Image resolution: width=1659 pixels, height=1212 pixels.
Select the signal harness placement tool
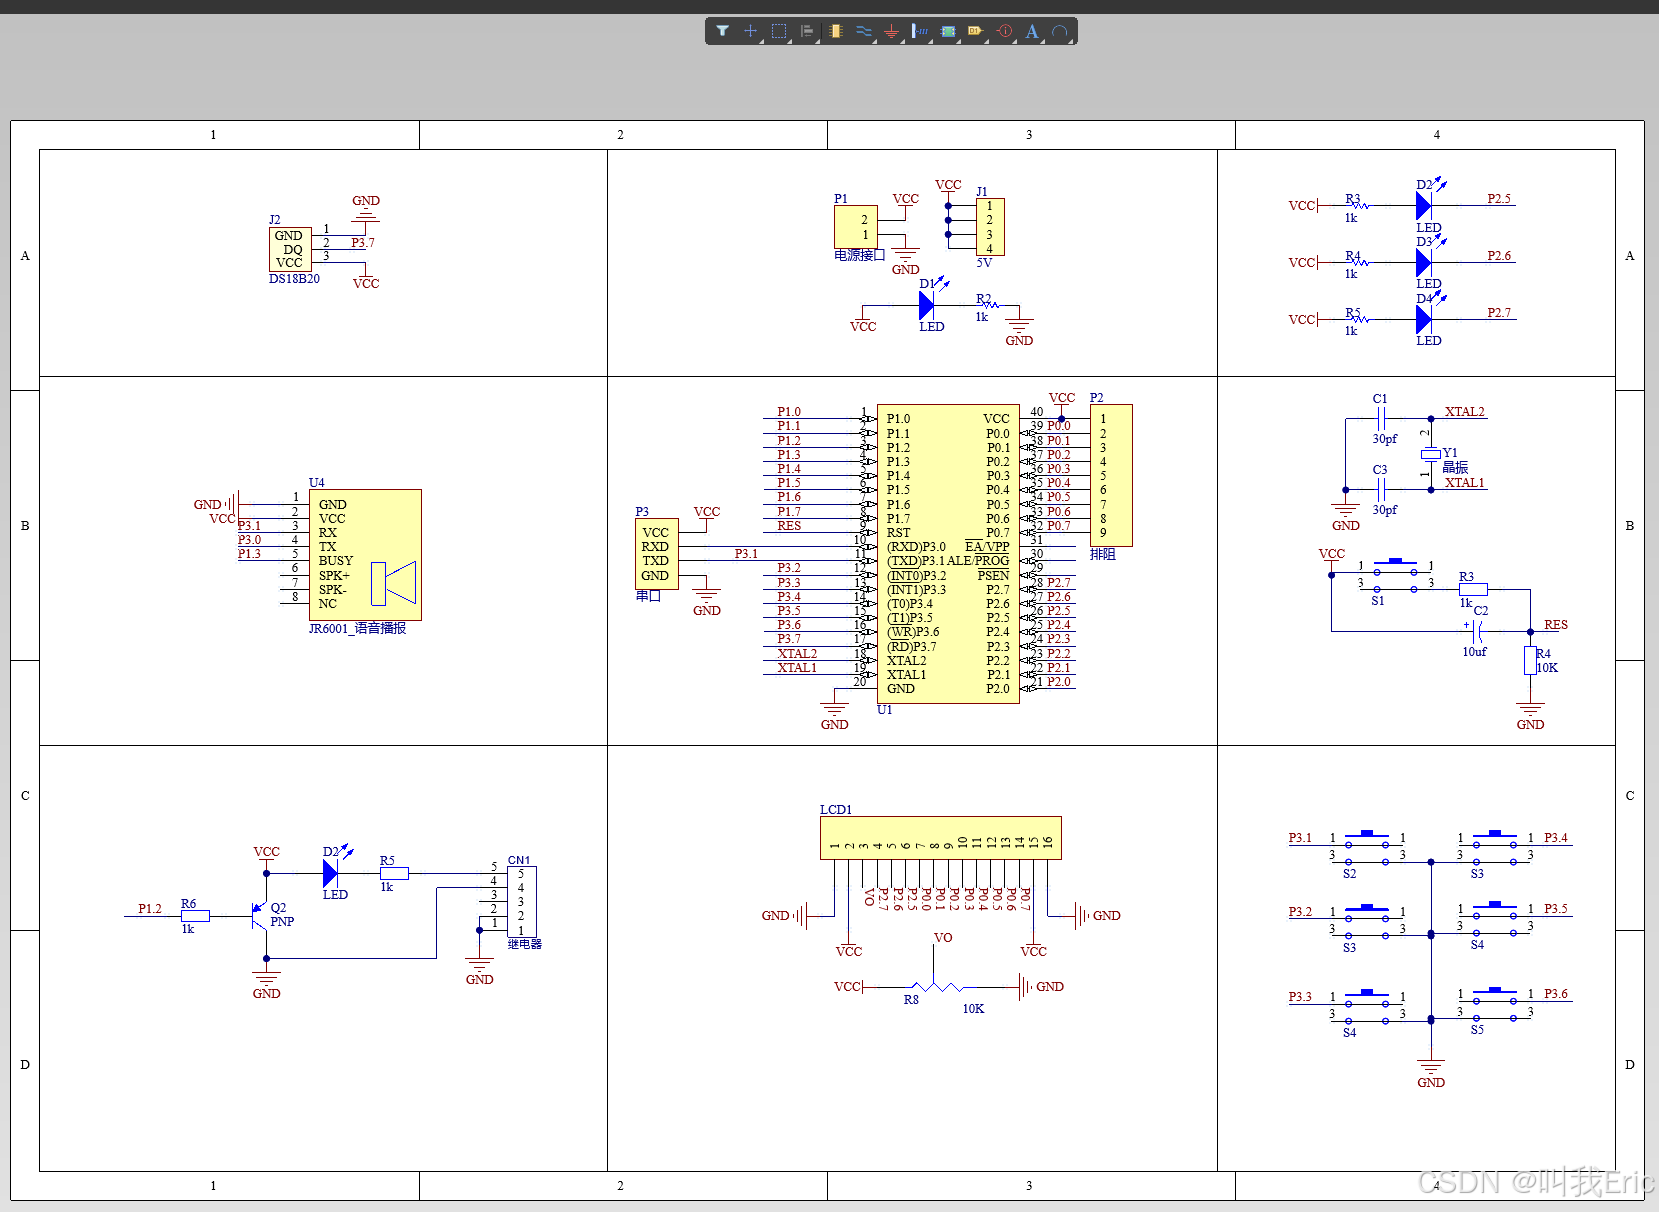[920, 31]
